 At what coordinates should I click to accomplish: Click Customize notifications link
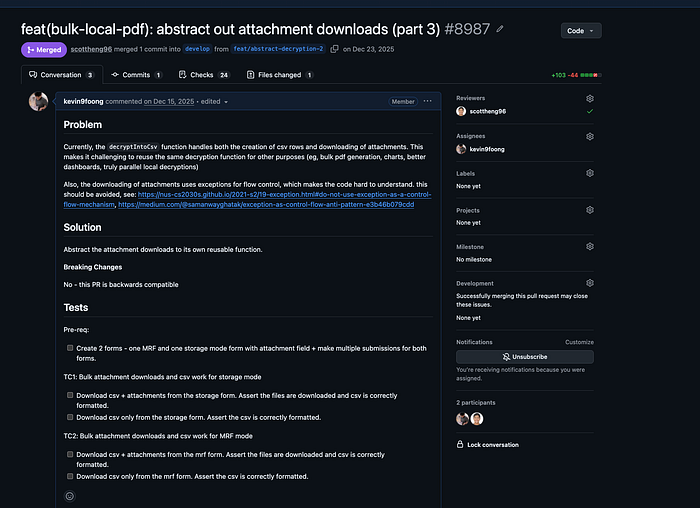click(579, 342)
